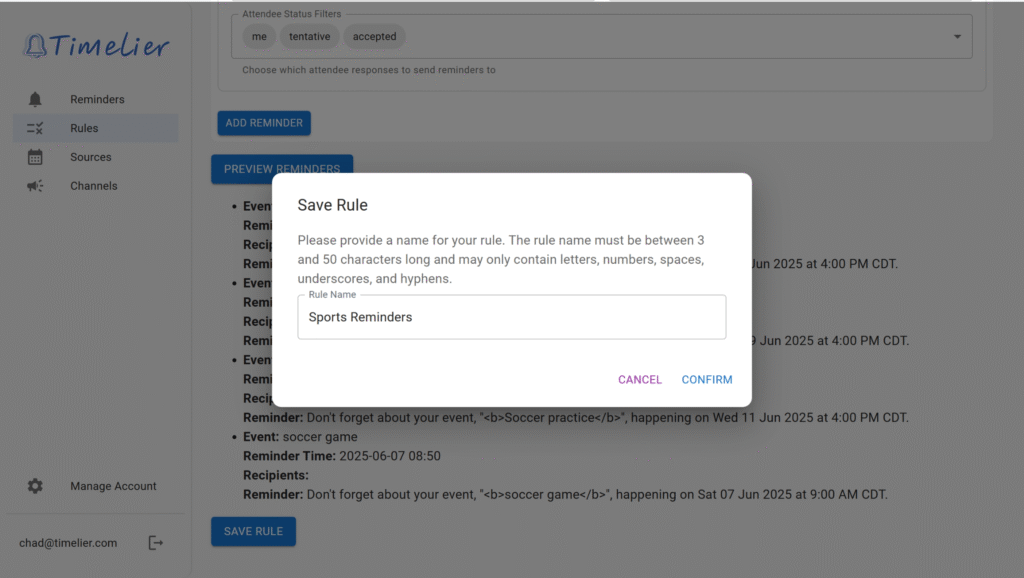Select the "me" status chip
Image resolution: width=1024 pixels, height=578 pixels.
click(259, 37)
